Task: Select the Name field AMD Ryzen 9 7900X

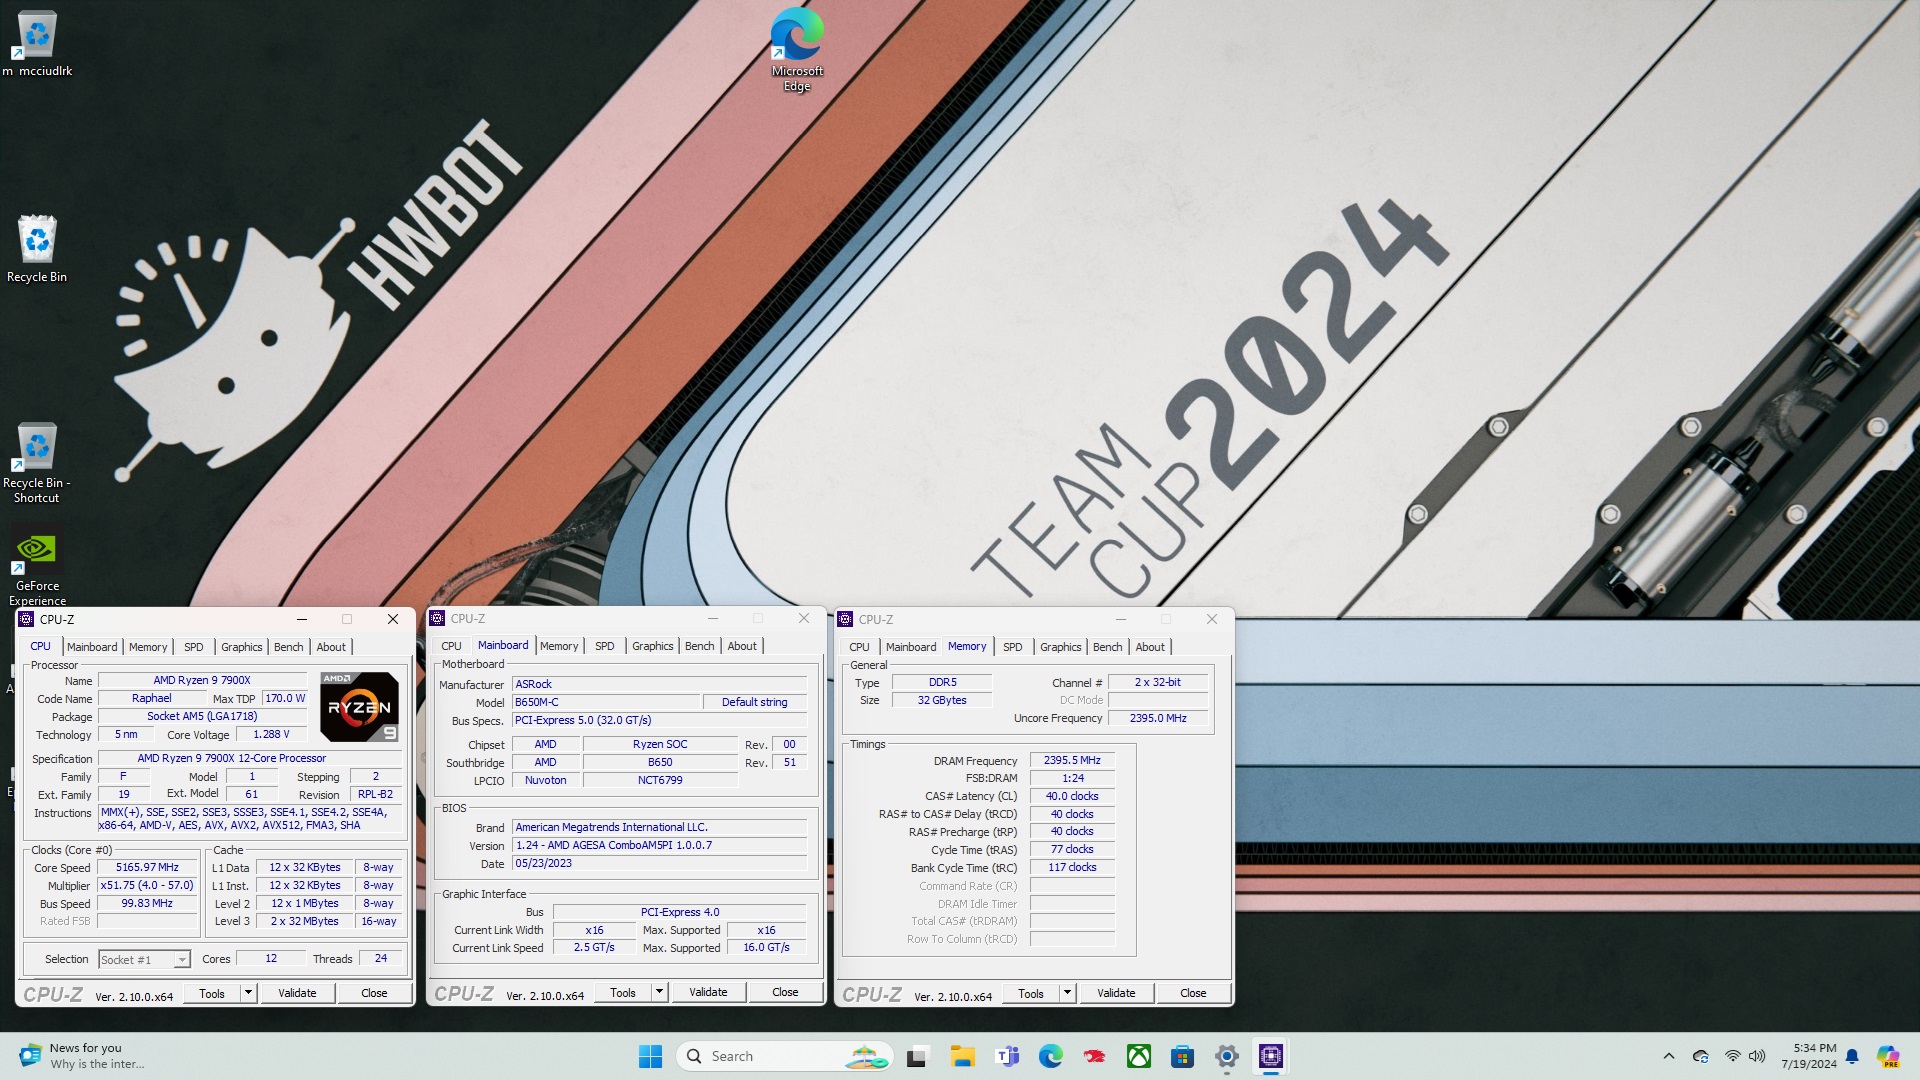Action: pyautogui.click(x=202, y=680)
